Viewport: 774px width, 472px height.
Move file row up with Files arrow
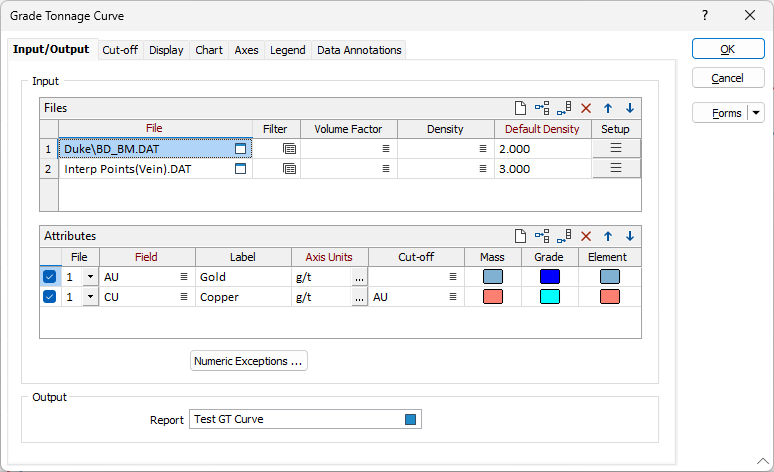point(608,108)
